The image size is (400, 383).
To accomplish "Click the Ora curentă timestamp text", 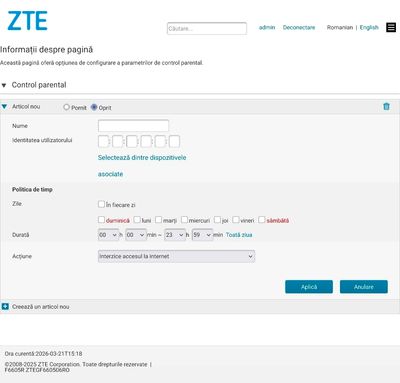I will [43, 354].
